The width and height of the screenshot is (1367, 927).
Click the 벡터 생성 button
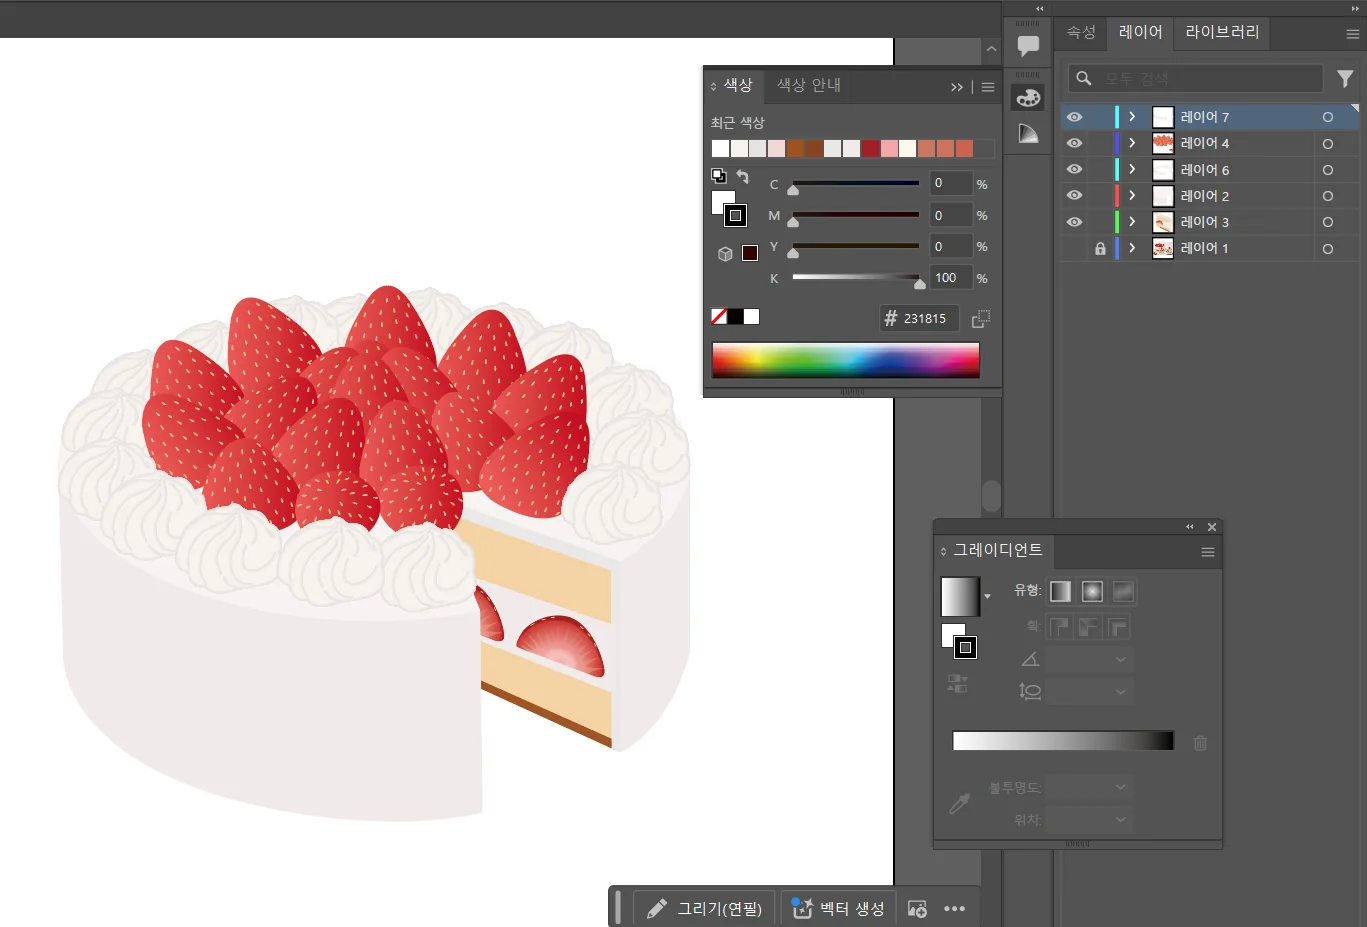[838, 908]
